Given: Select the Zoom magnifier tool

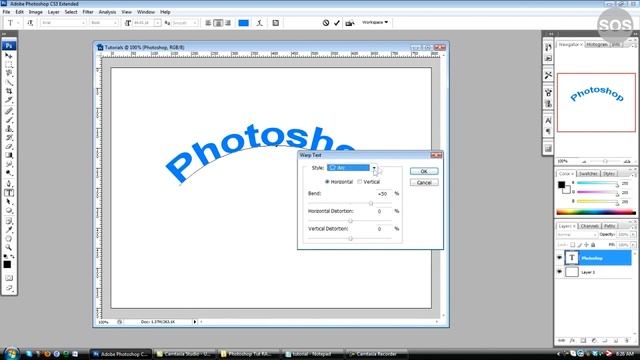Looking at the screenshot, I should [9, 247].
